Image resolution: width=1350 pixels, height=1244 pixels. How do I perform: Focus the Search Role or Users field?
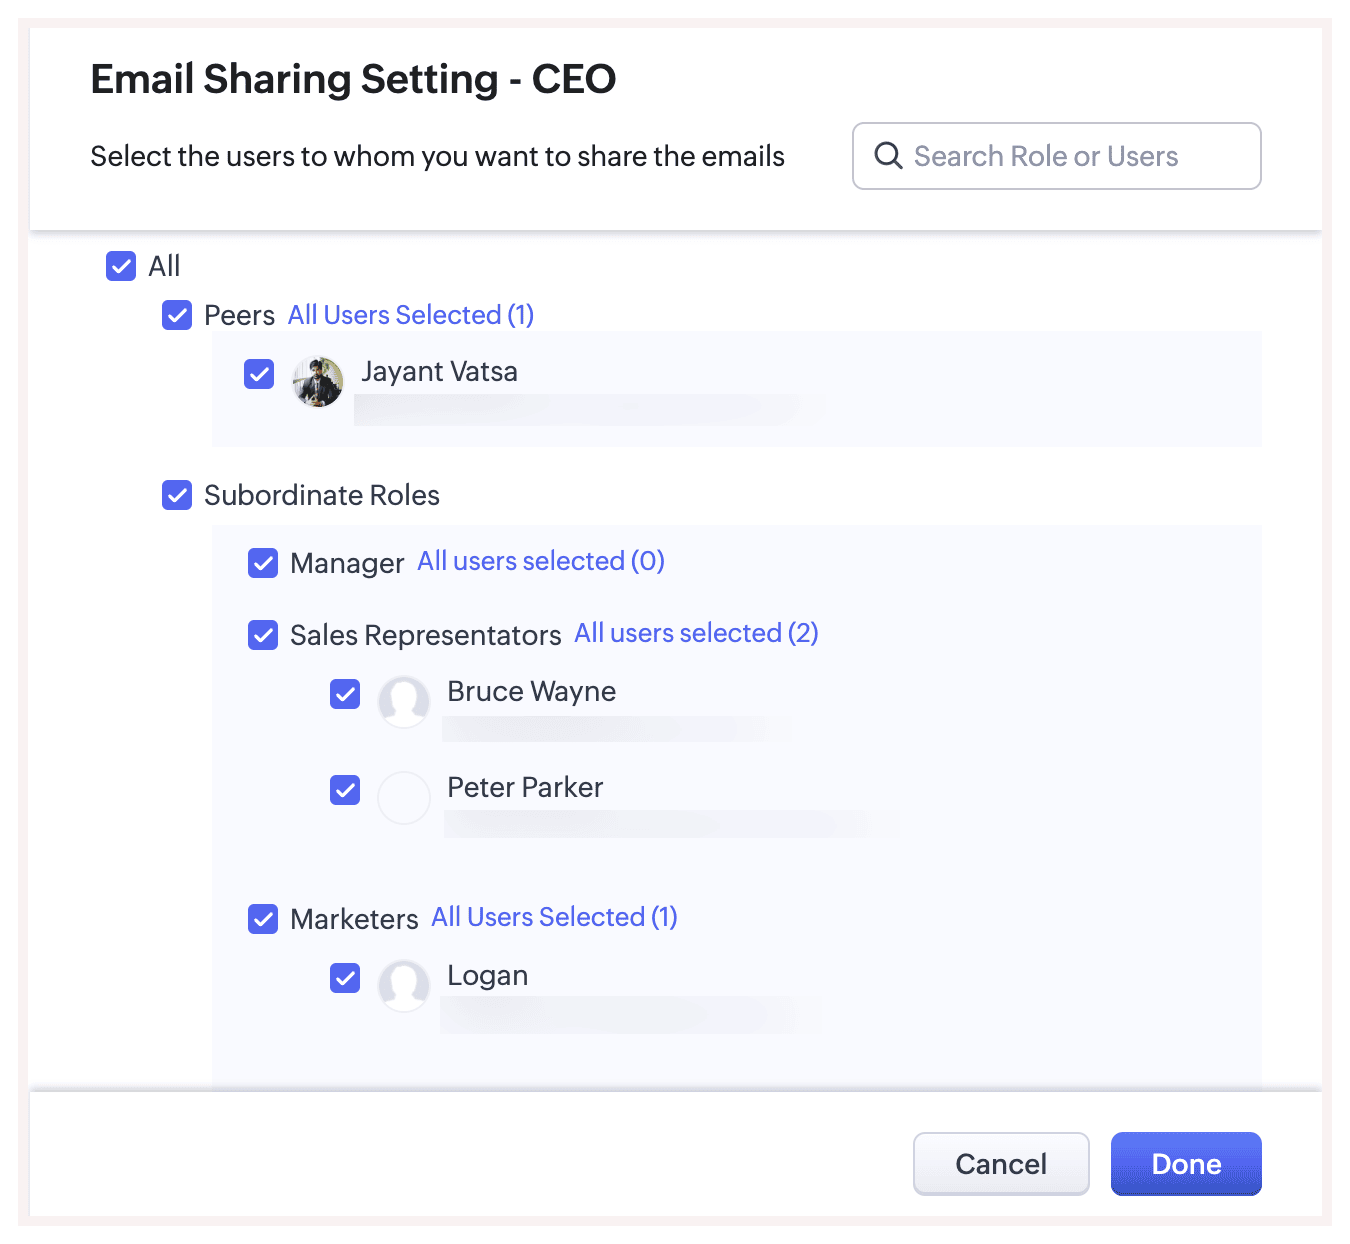click(1070, 156)
